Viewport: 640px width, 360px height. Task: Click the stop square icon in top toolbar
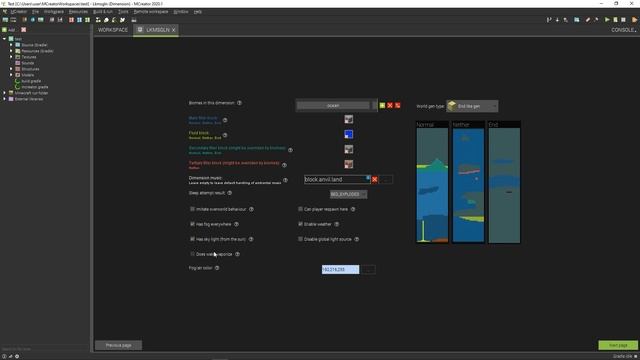coord(623,20)
